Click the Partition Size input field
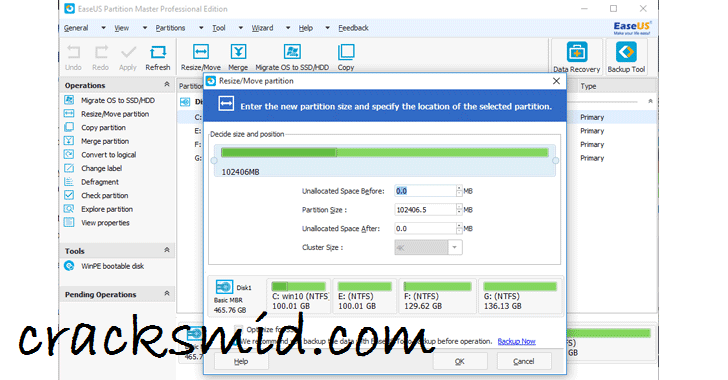Image resolution: width=728 pixels, height=380 pixels. (425, 210)
